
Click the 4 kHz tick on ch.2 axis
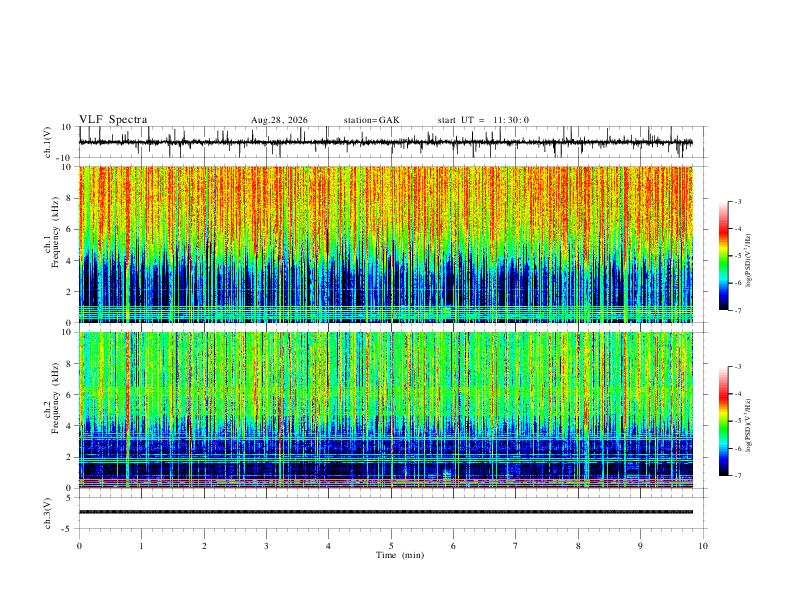69,426
